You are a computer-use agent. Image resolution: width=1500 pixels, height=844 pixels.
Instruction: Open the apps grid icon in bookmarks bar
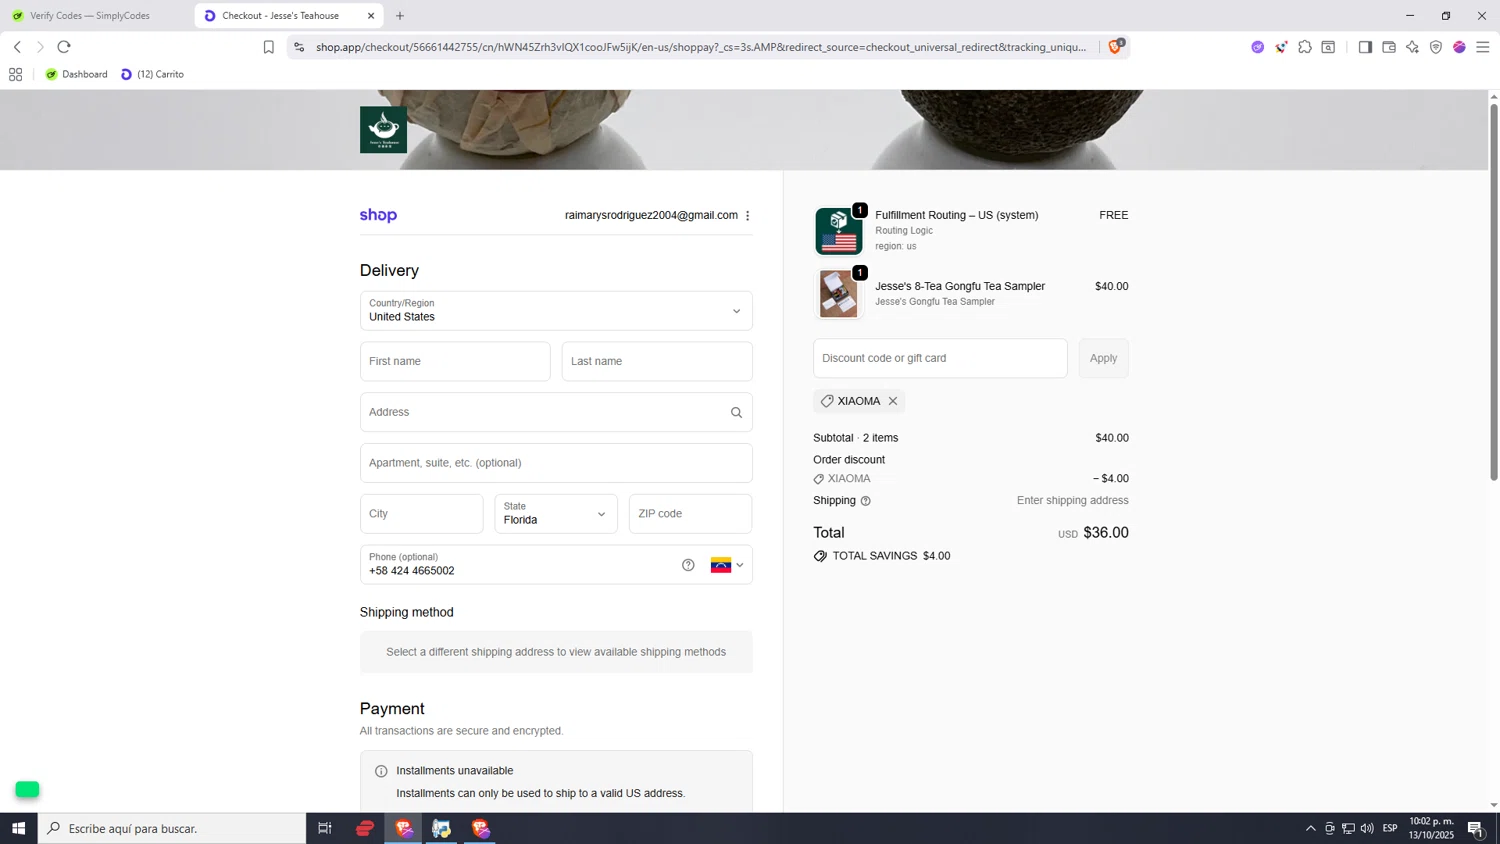[15, 74]
